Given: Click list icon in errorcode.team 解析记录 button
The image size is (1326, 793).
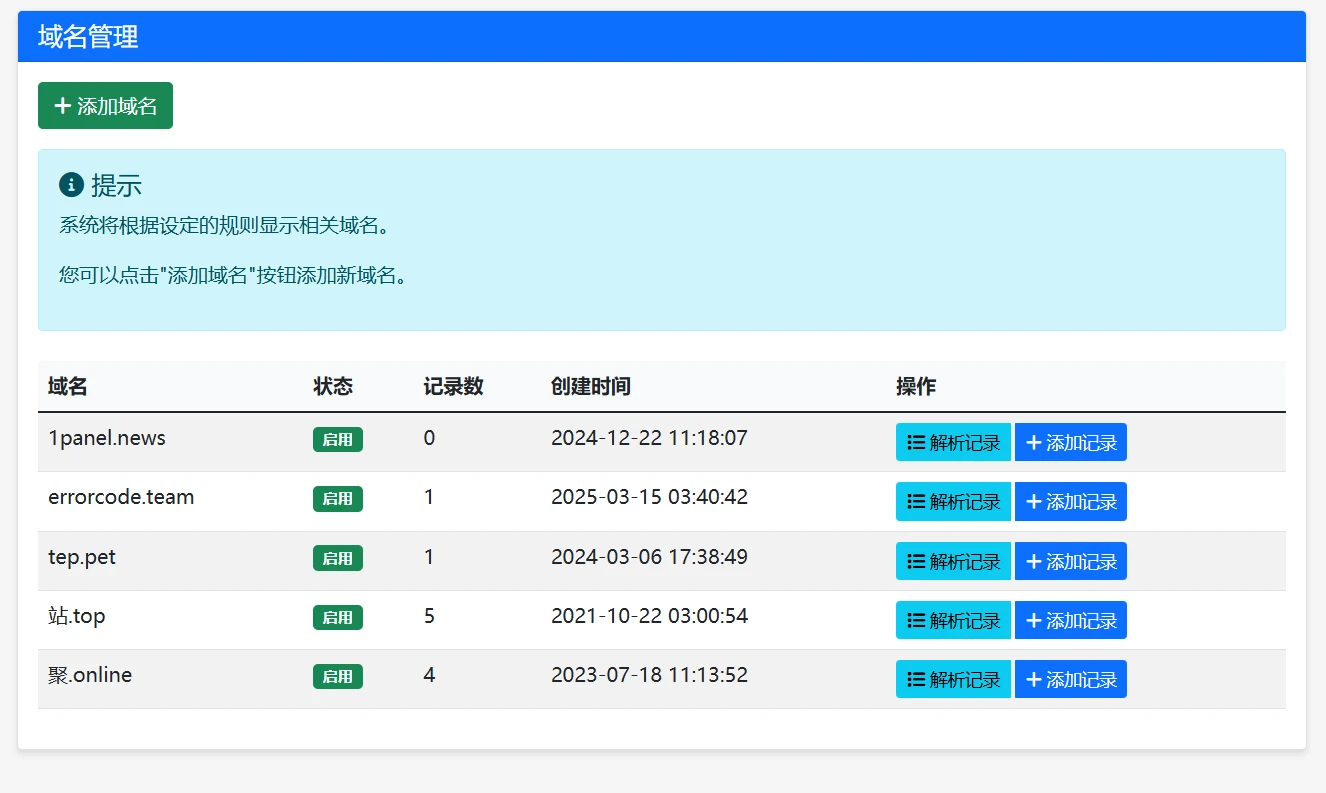Looking at the screenshot, I should (x=915, y=502).
